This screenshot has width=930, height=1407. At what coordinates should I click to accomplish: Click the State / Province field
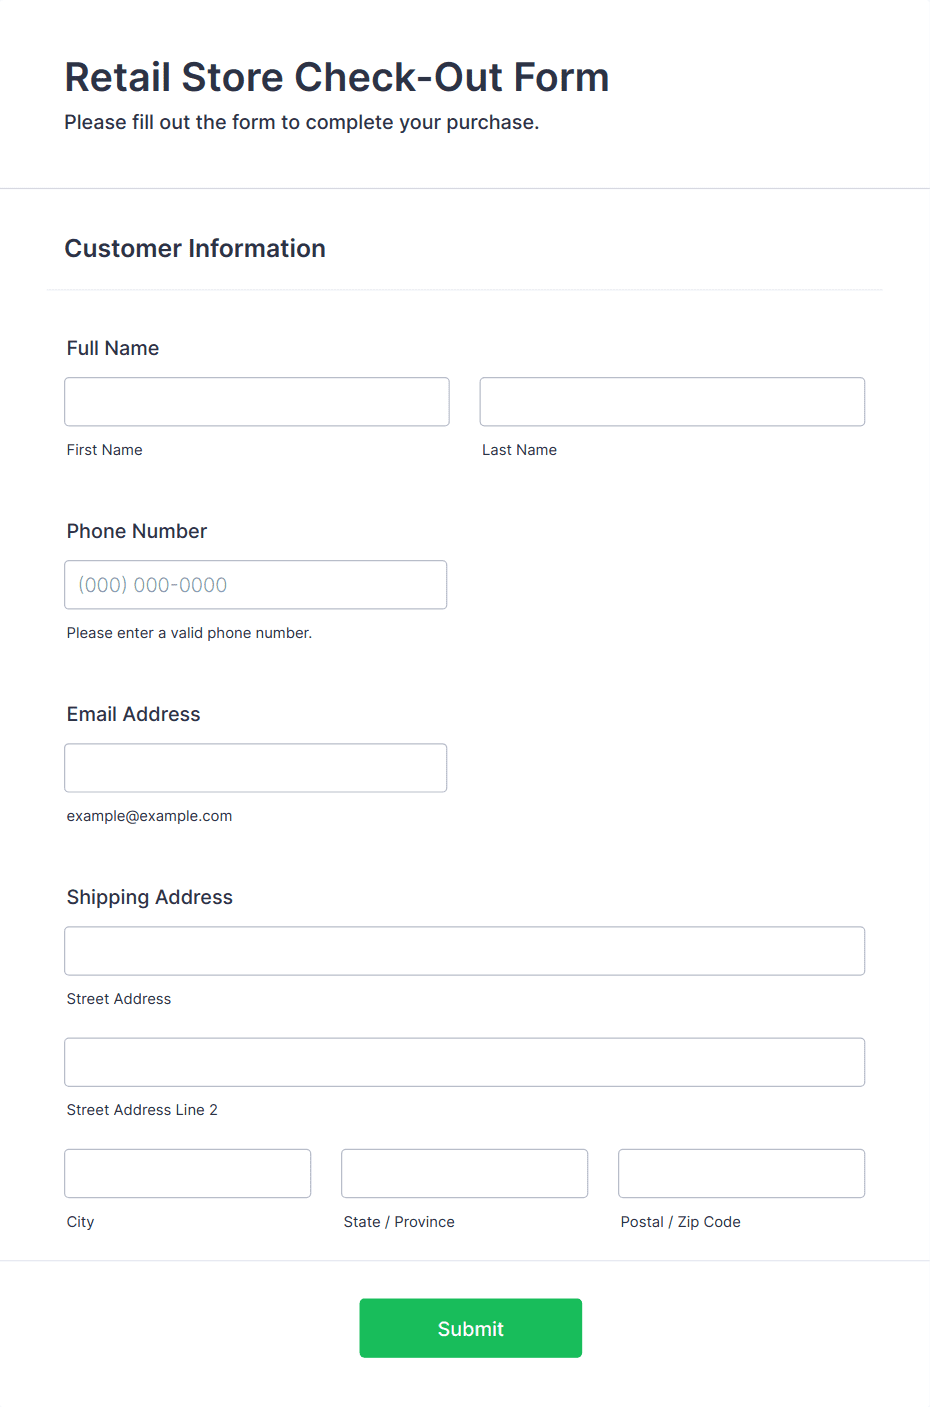pyautogui.click(x=465, y=1173)
